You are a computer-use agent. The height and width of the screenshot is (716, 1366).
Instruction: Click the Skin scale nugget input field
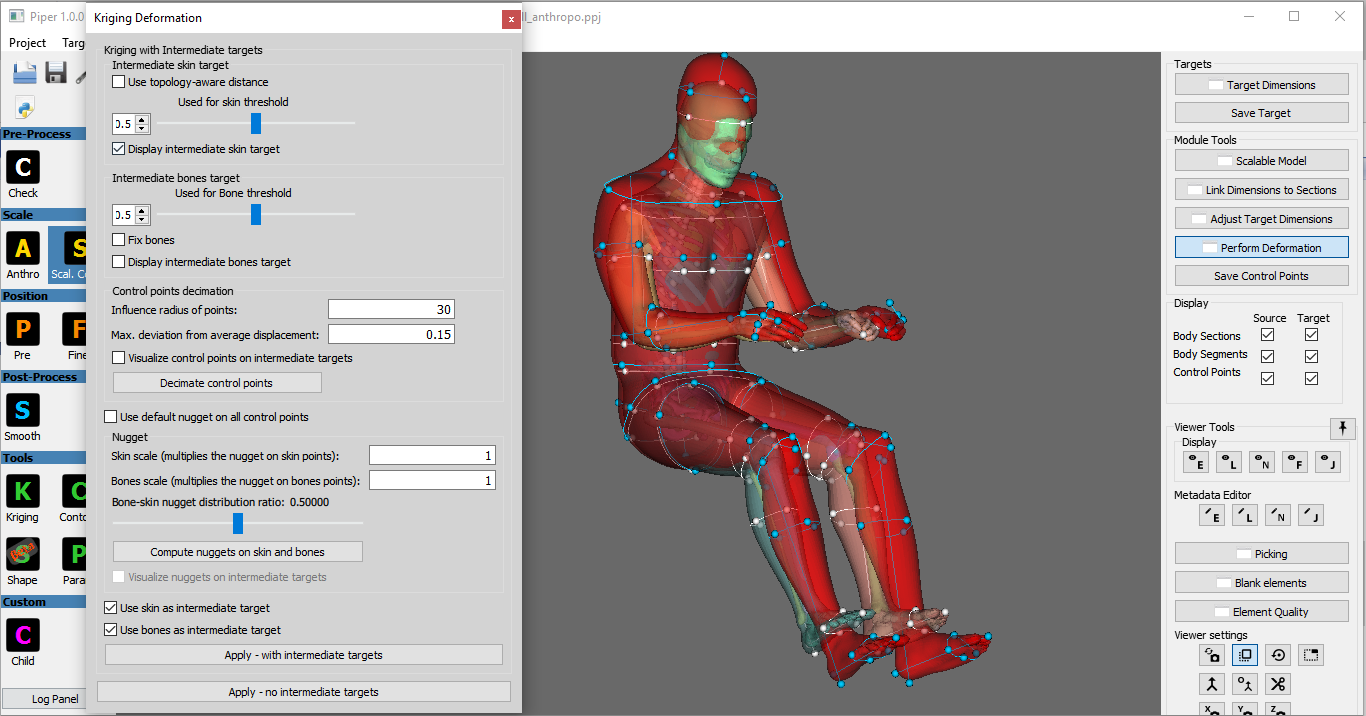pyautogui.click(x=432, y=456)
